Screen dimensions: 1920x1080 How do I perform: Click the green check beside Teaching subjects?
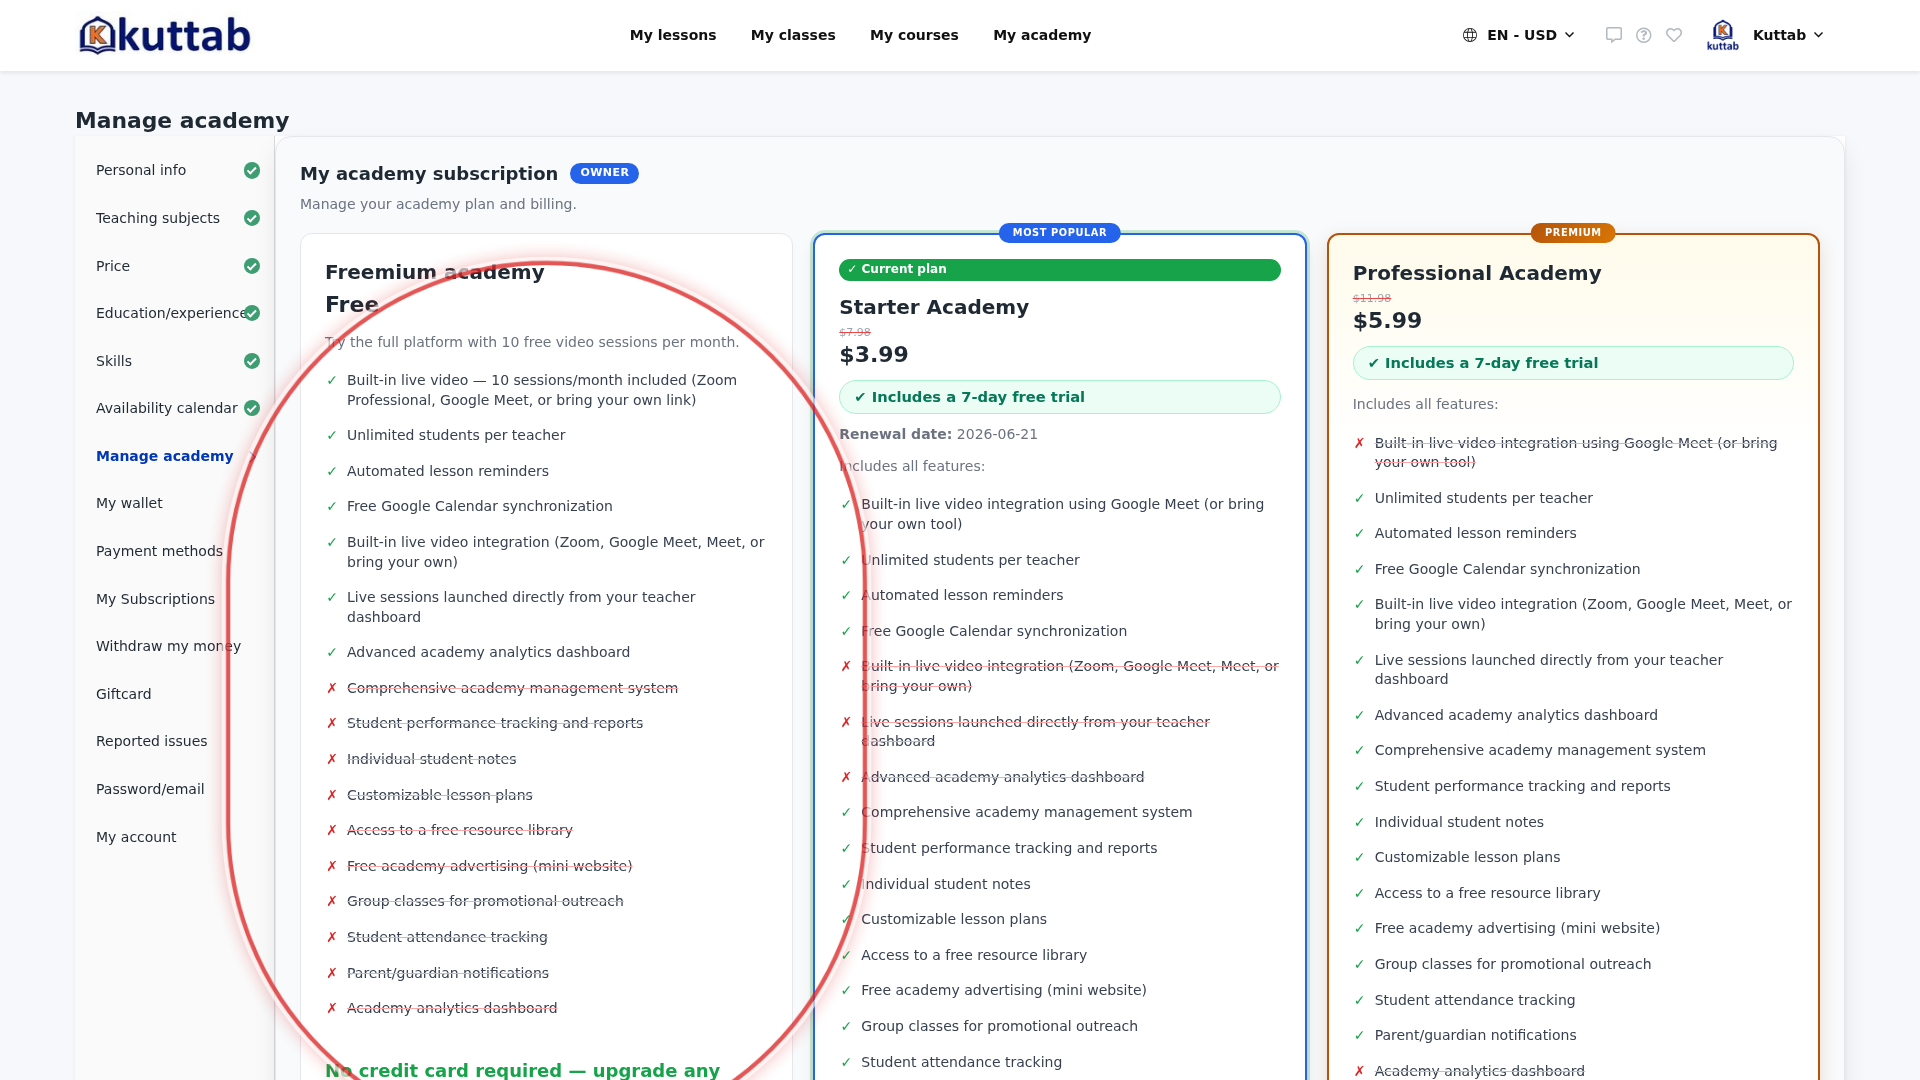(x=252, y=218)
